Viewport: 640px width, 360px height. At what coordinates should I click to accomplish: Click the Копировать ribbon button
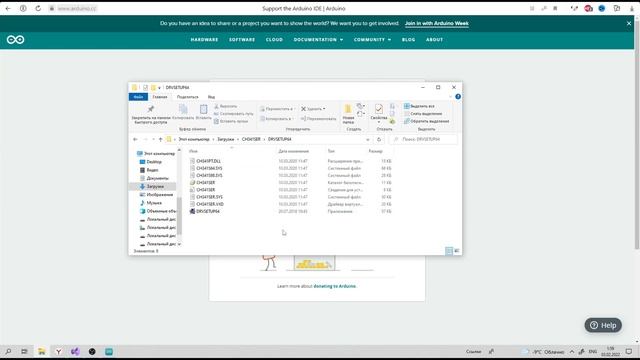coord(183,112)
